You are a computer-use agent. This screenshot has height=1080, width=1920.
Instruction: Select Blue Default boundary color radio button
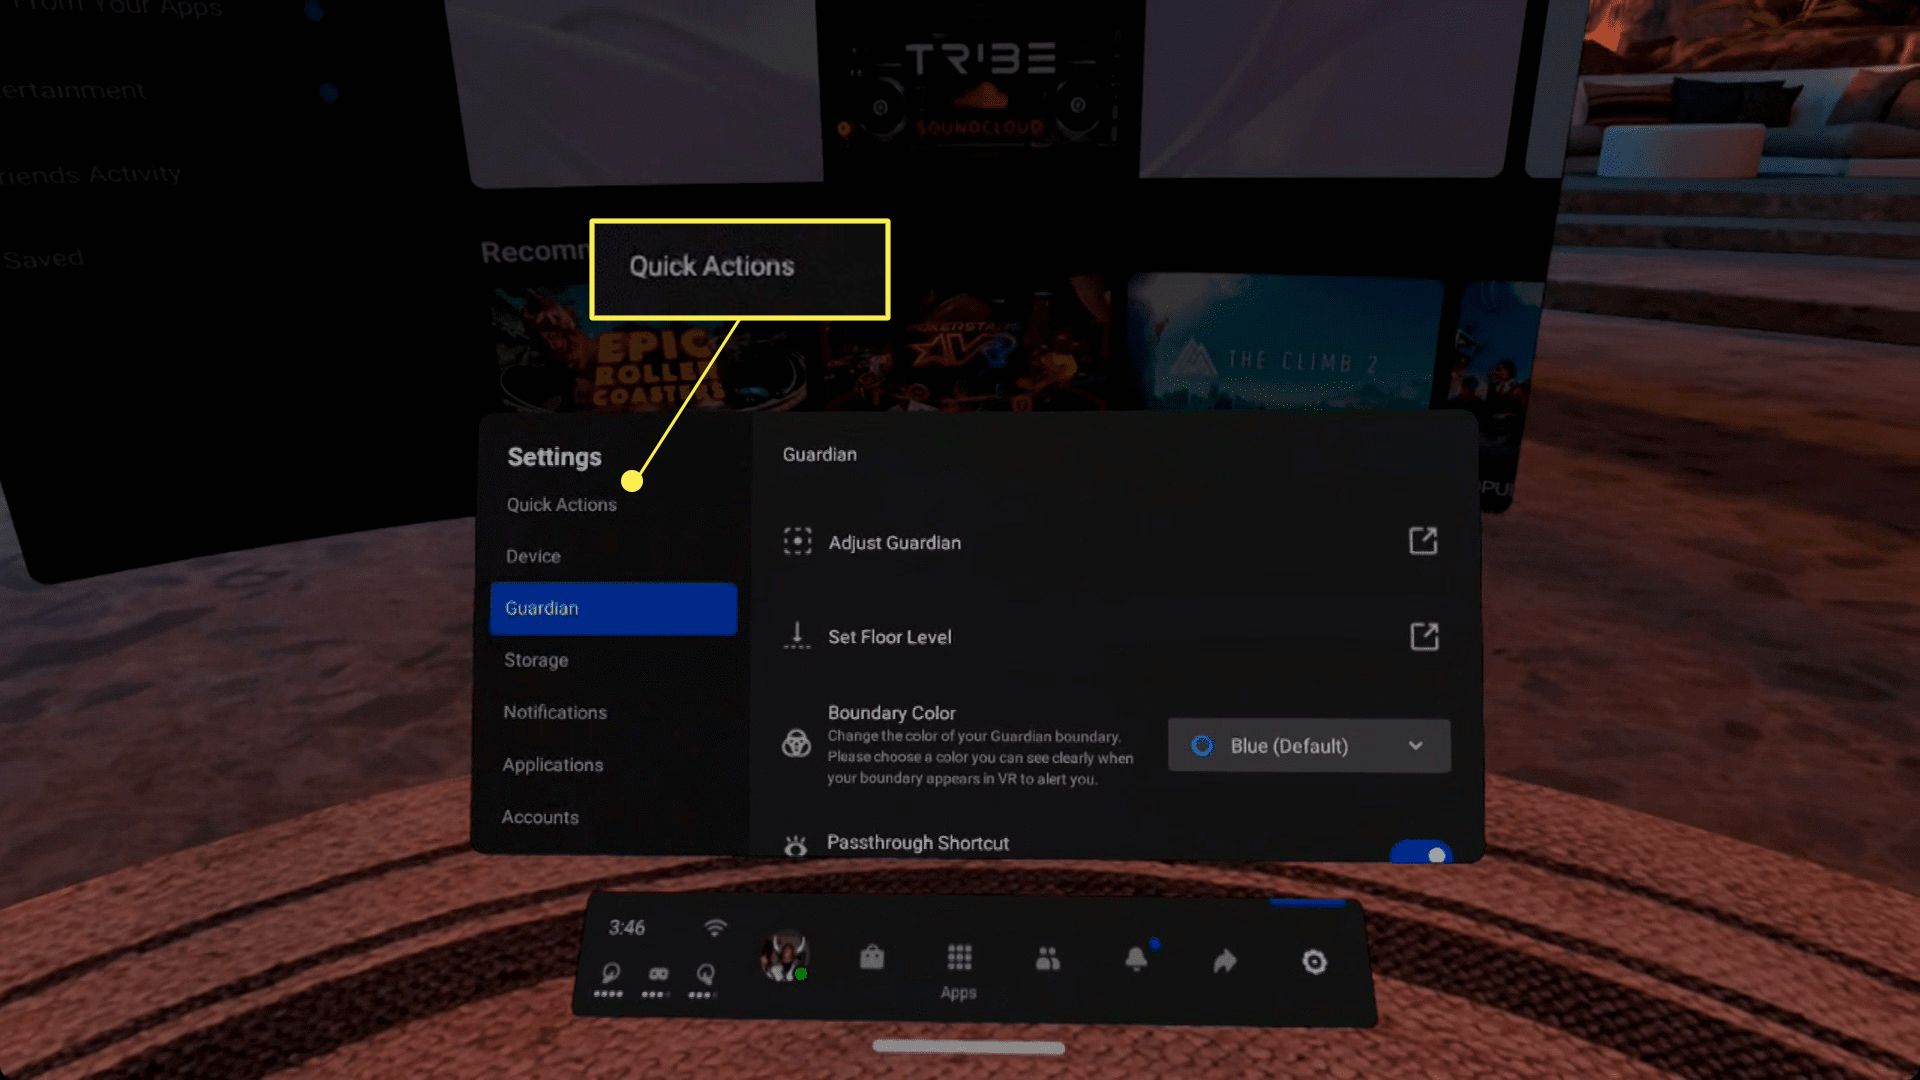pos(1200,745)
